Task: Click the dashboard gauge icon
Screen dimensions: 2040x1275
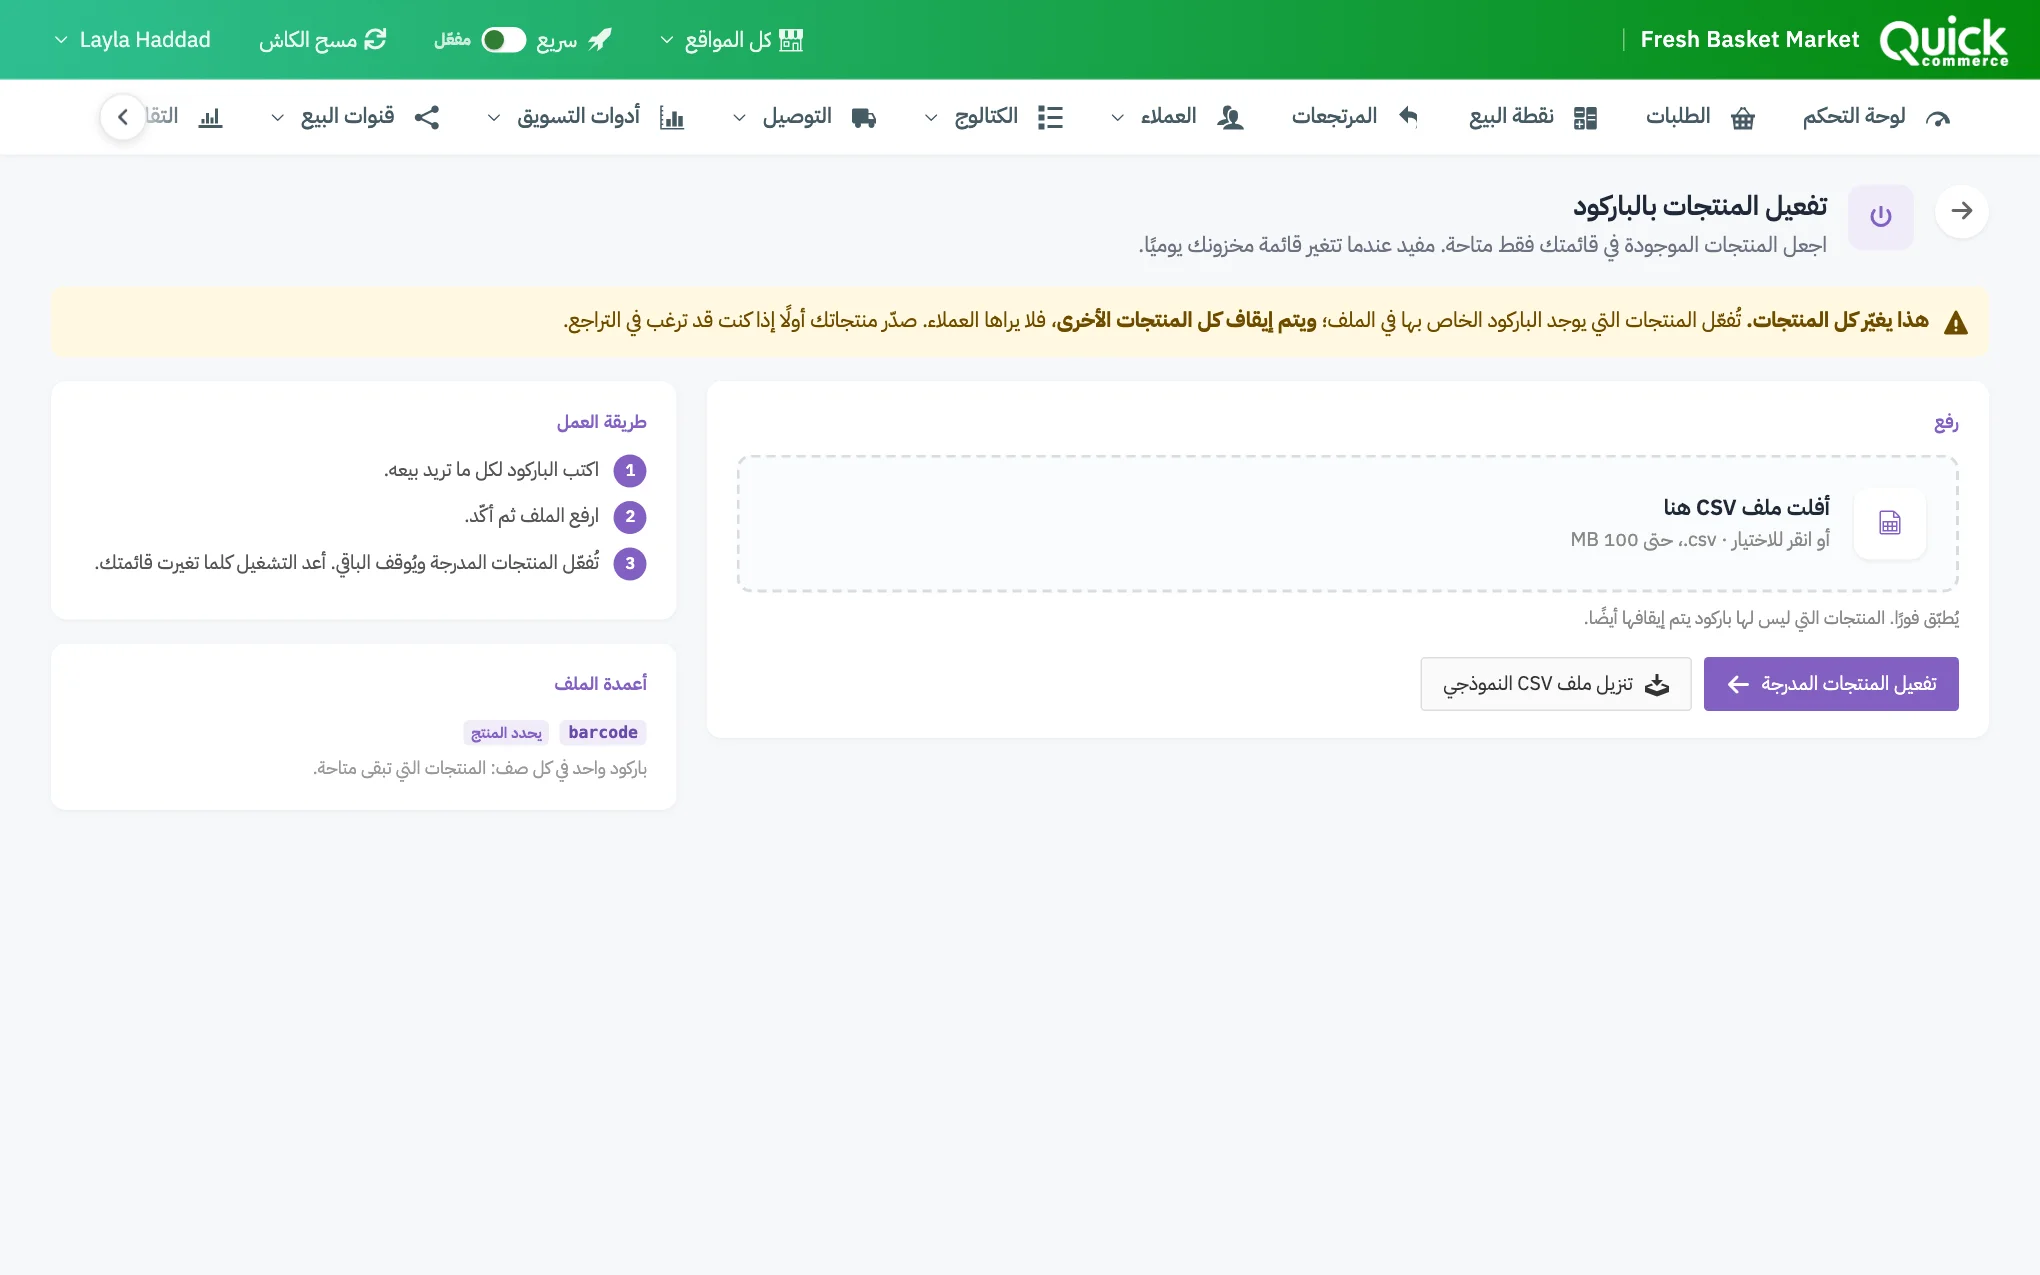Action: click(x=1938, y=118)
